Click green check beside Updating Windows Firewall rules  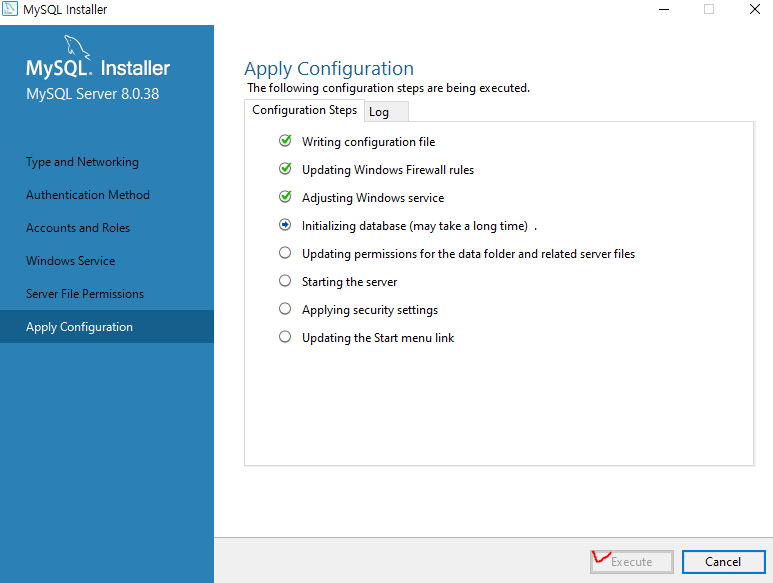coord(285,169)
